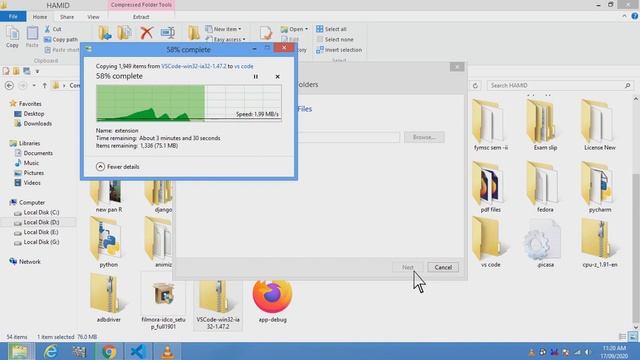Switch to the Extract tab

point(141,17)
